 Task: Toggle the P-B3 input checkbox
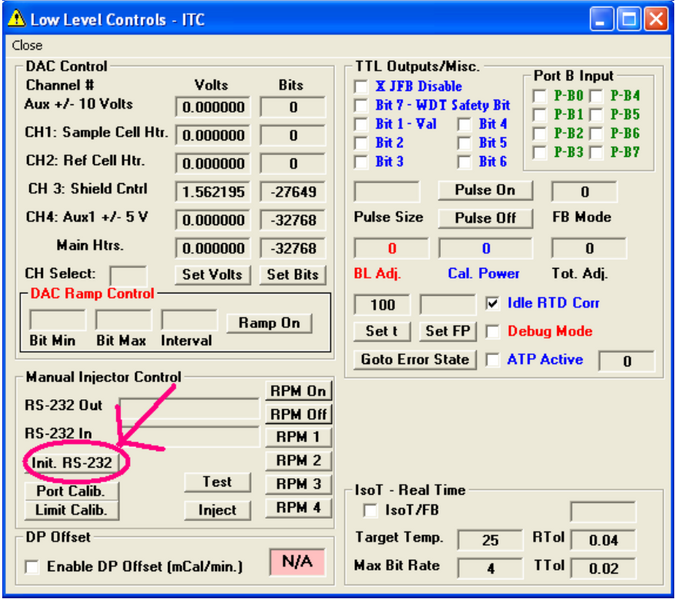click(539, 152)
